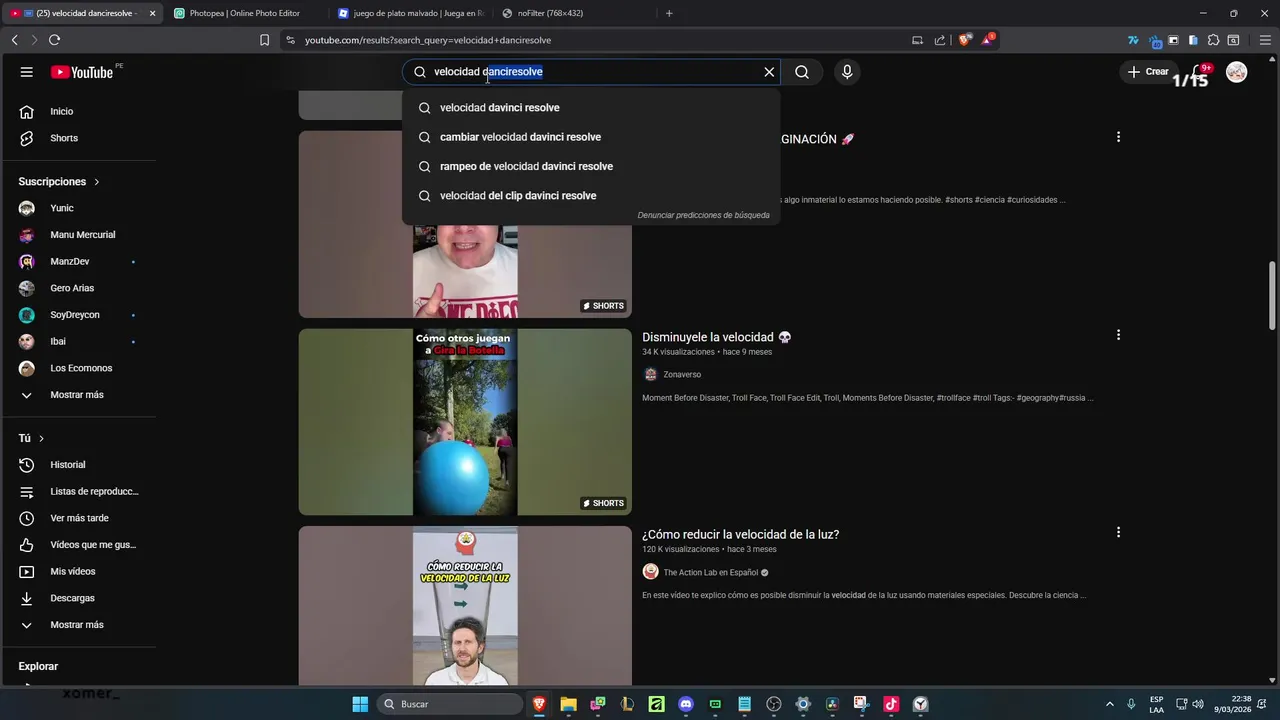The image size is (1280, 720).
Task: Open the ManzDev channel
Action: [x=80, y=261]
